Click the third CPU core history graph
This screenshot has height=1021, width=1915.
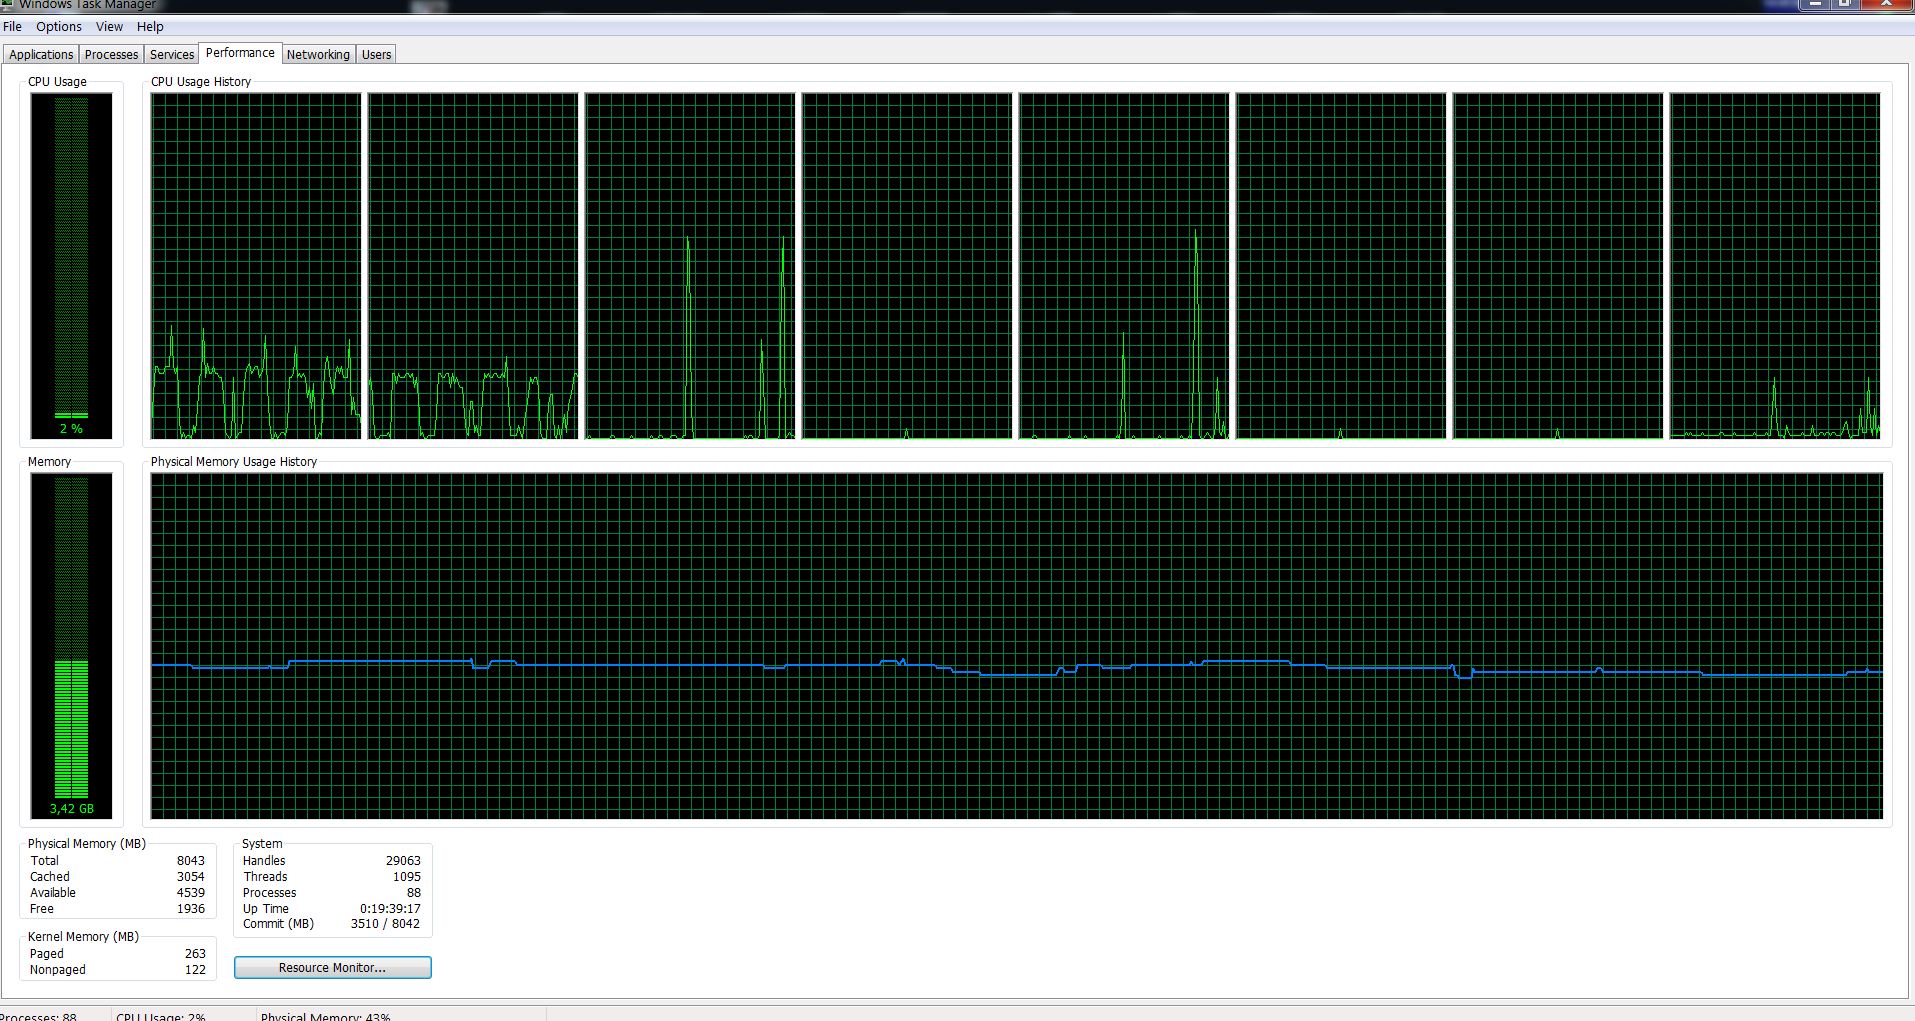(690, 266)
